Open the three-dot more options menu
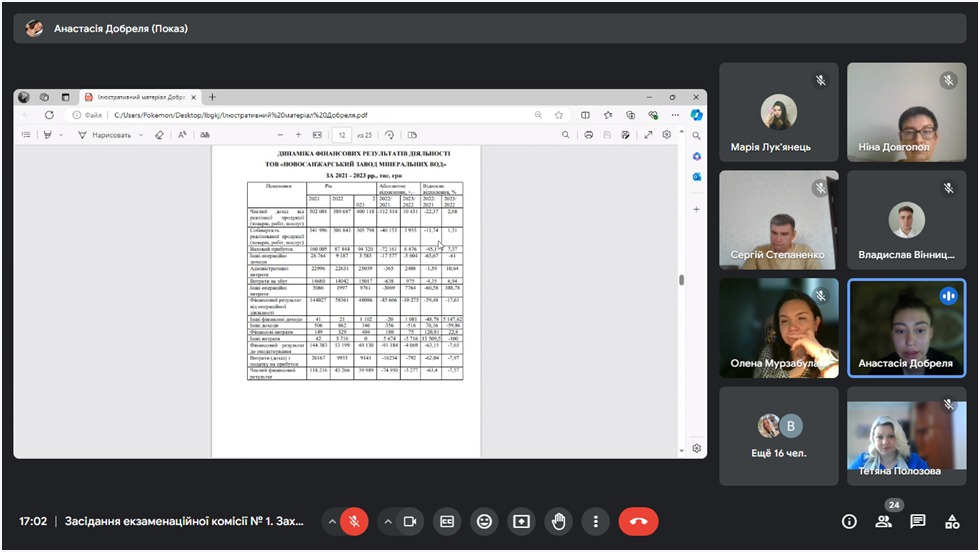This screenshot has height=552, width=980. pyautogui.click(x=595, y=521)
